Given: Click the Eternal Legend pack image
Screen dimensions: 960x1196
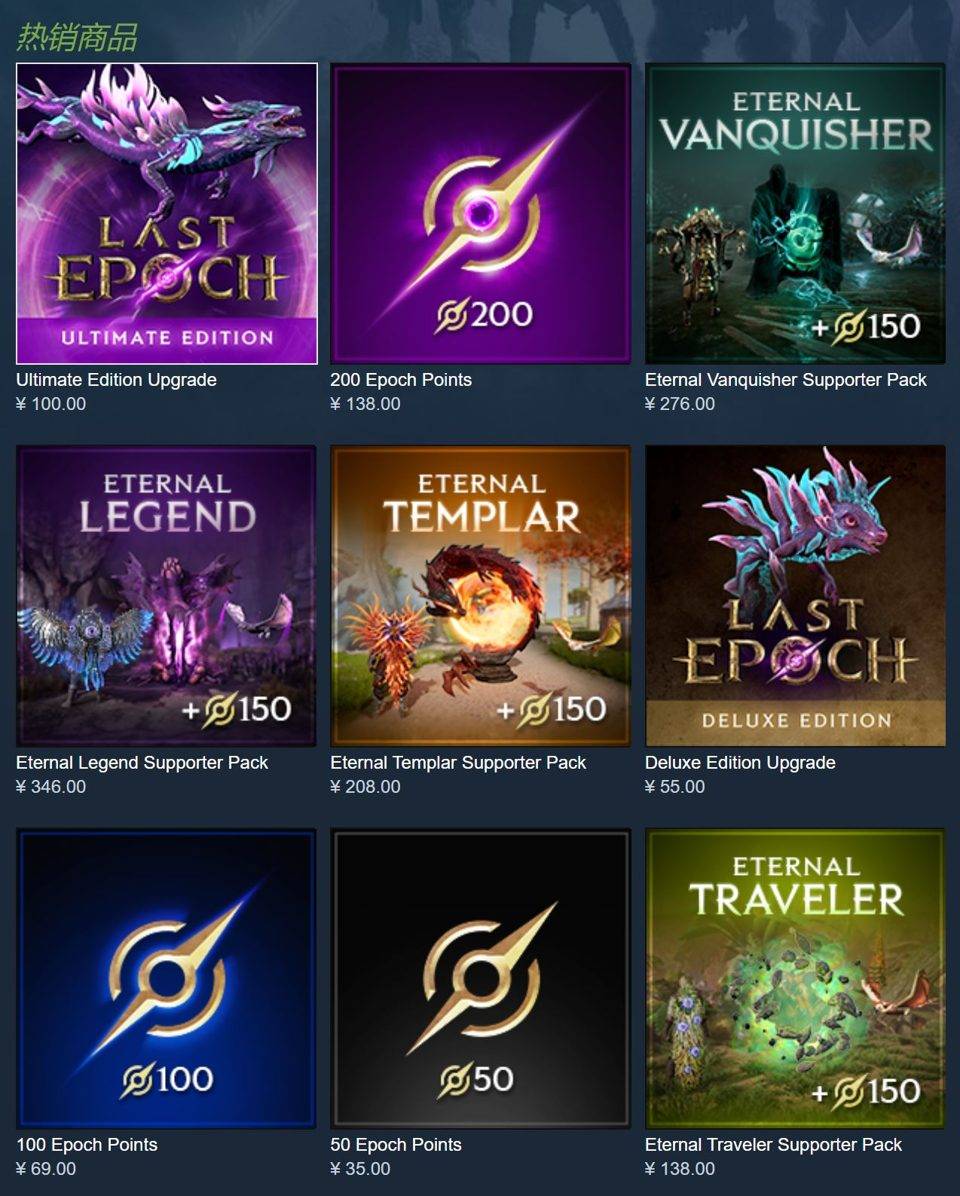Looking at the screenshot, I should (x=166, y=596).
